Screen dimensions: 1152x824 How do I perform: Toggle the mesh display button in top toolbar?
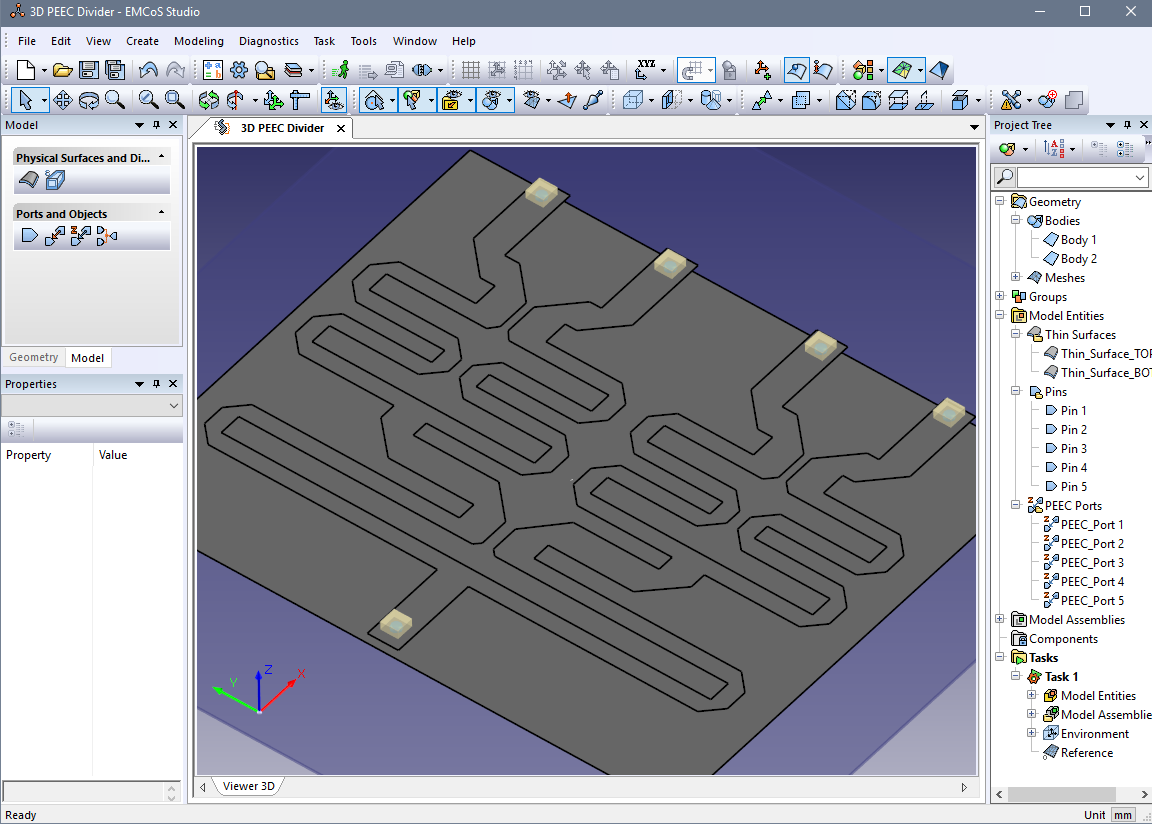click(x=902, y=70)
